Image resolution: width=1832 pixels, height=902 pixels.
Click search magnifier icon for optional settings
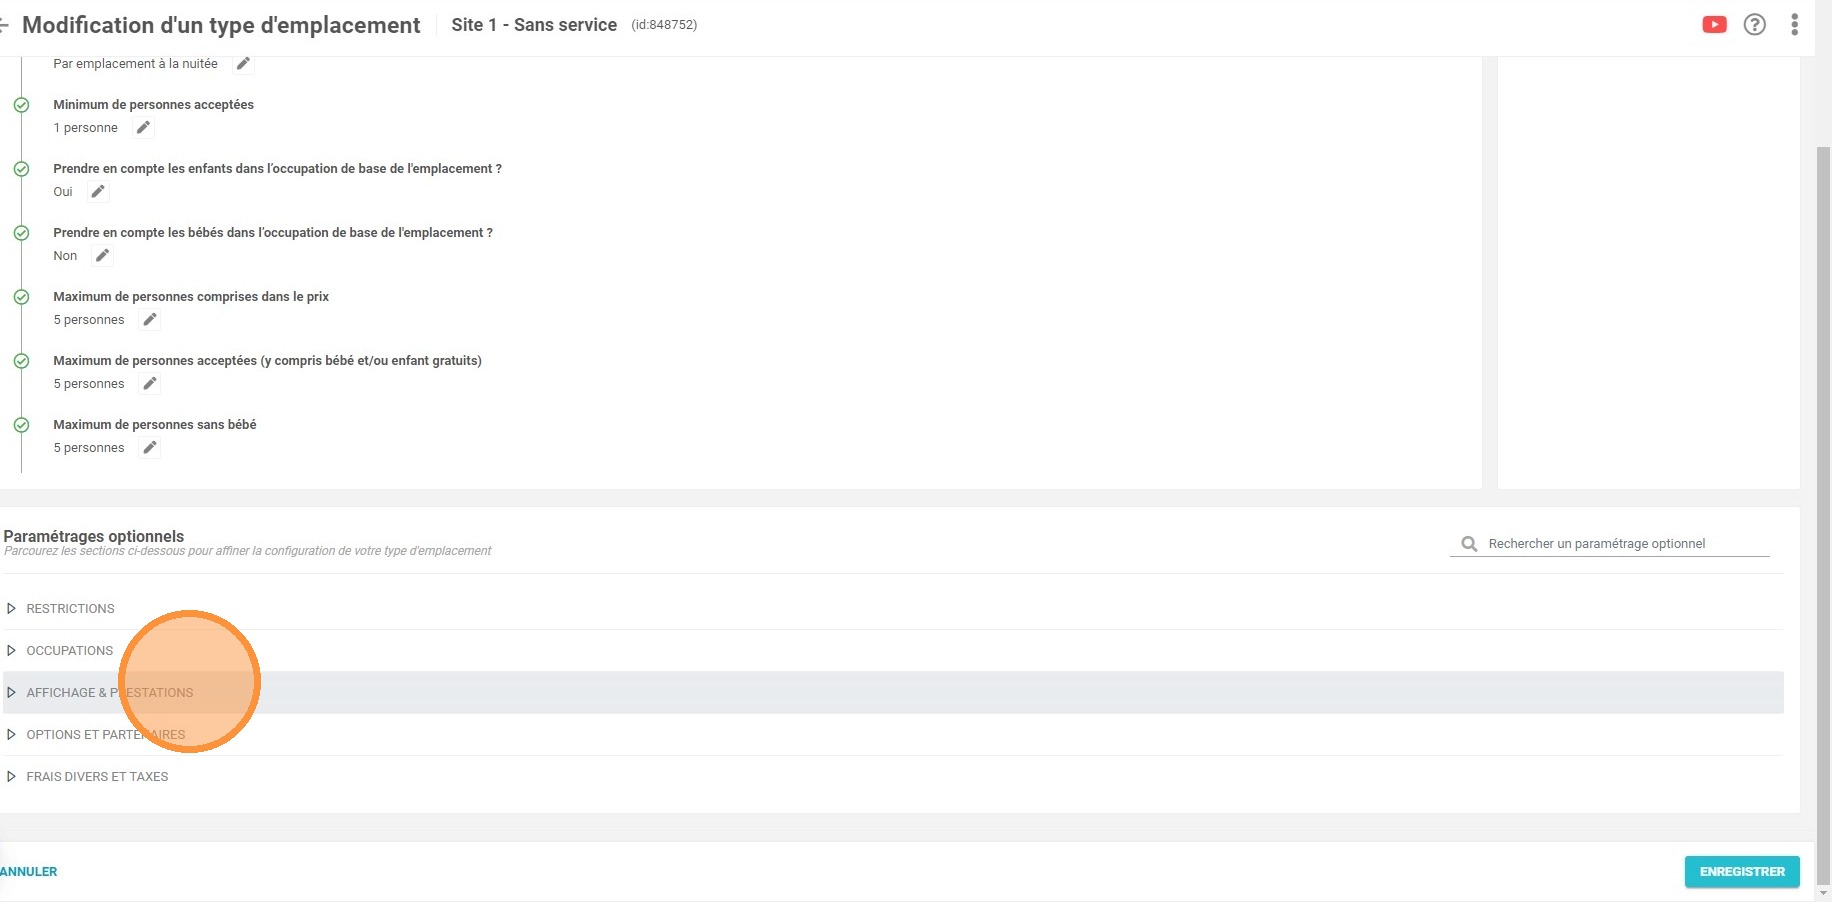click(x=1469, y=544)
